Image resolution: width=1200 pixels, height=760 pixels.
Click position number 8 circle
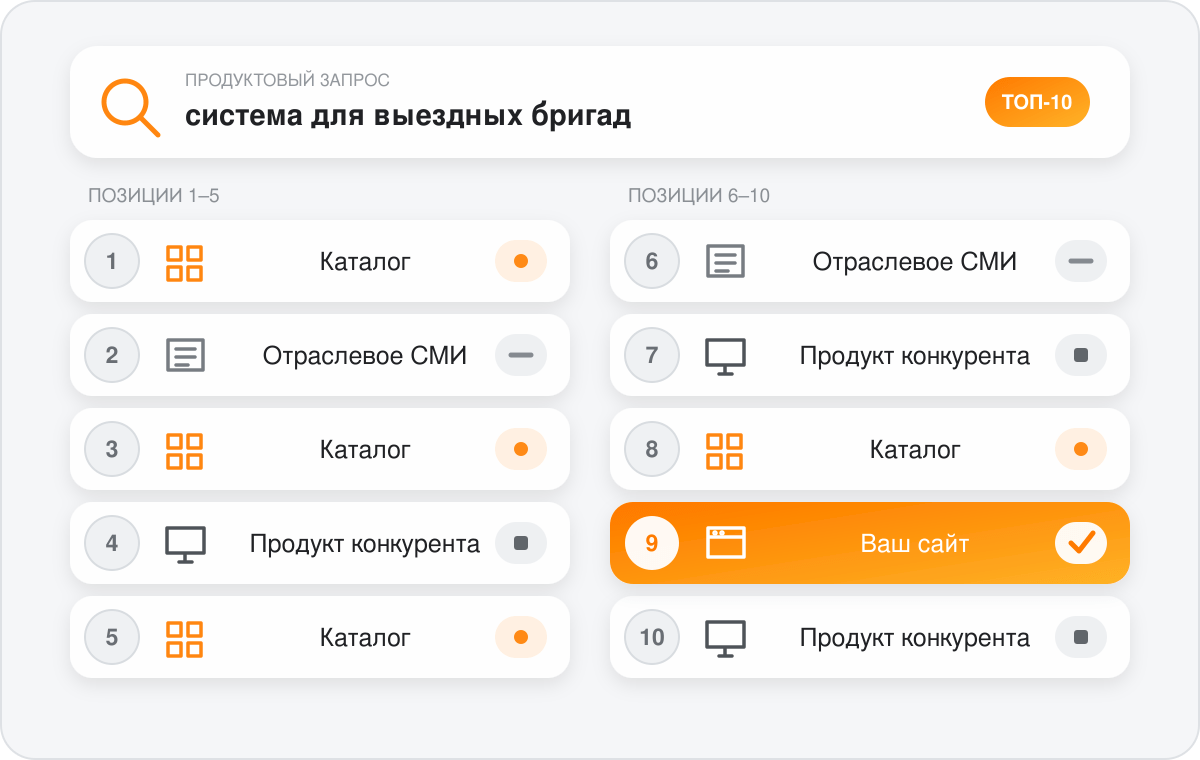tap(652, 449)
